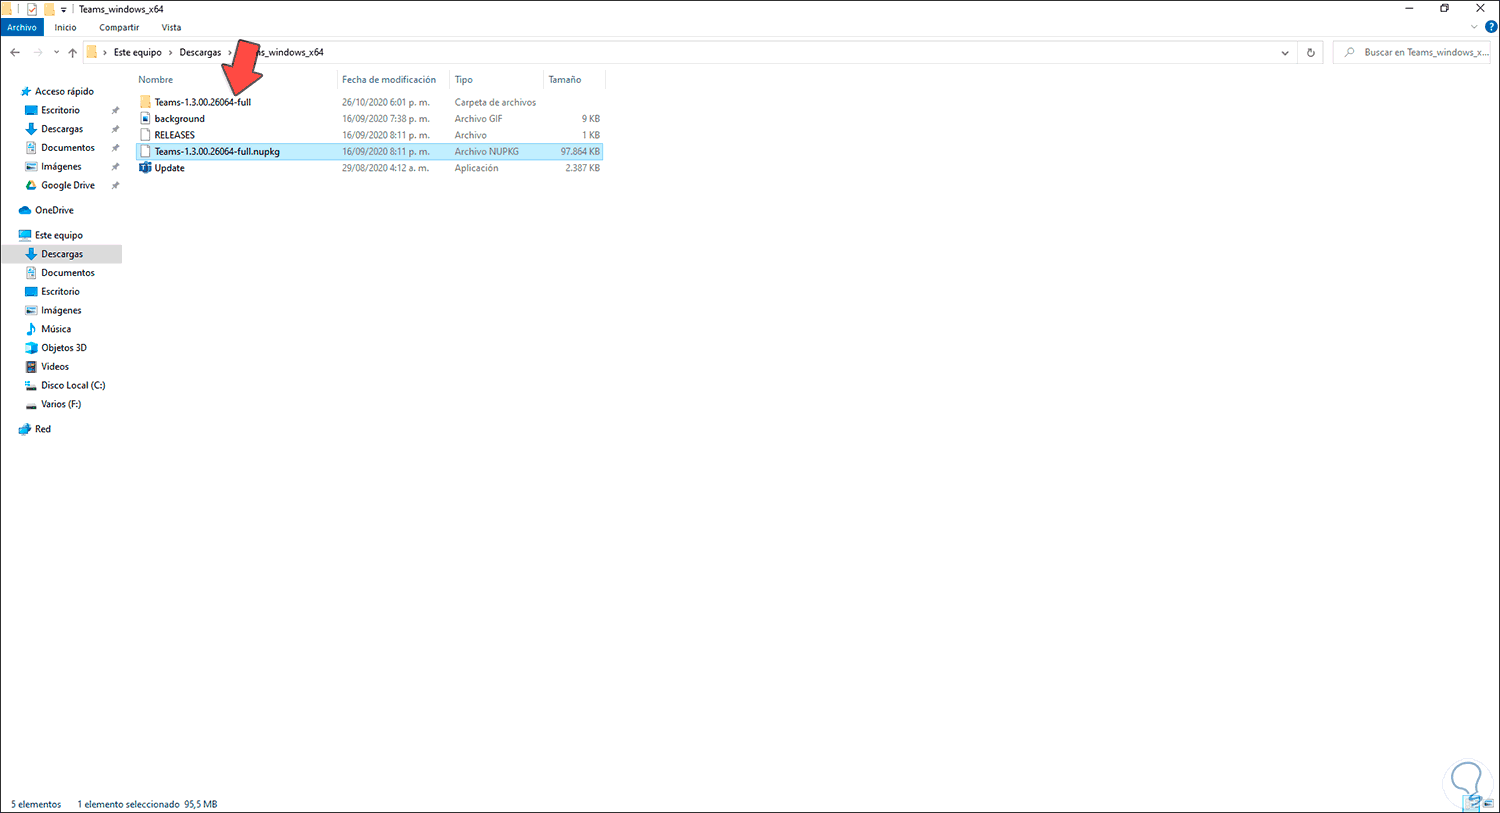Screen dimensions: 1500x813
Task: Click the Properties icon in the quick access toolbar
Action: (x=32, y=9)
